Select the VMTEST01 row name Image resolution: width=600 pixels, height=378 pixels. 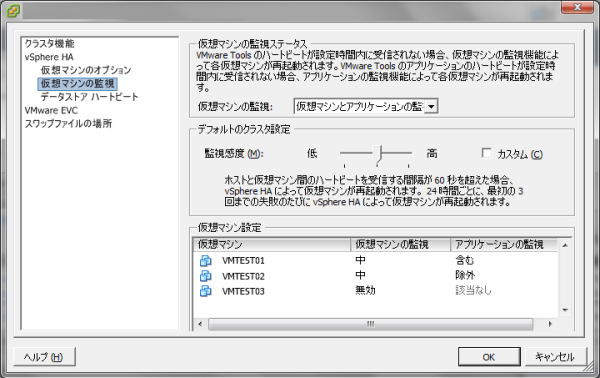(243, 261)
